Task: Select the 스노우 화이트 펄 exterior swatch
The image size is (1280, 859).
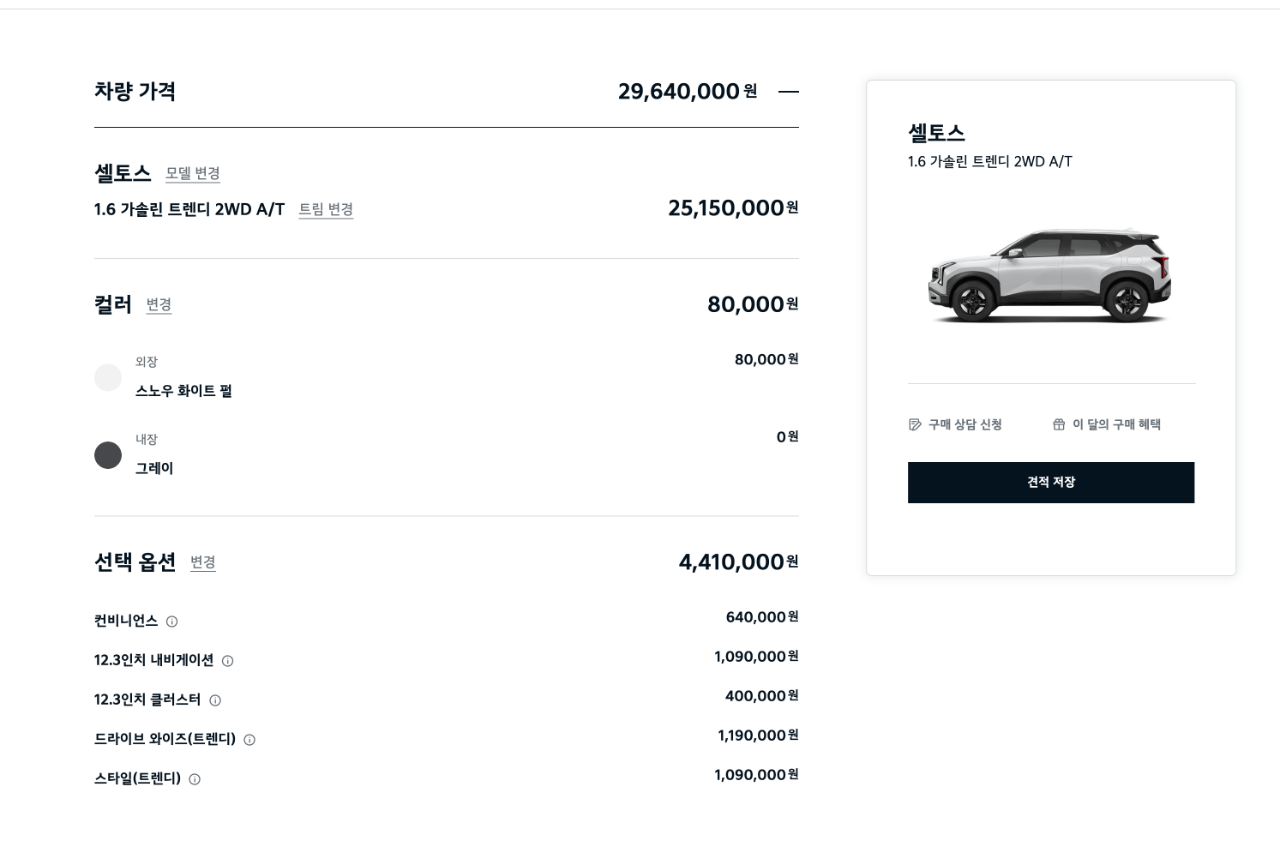Action: (x=108, y=378)
